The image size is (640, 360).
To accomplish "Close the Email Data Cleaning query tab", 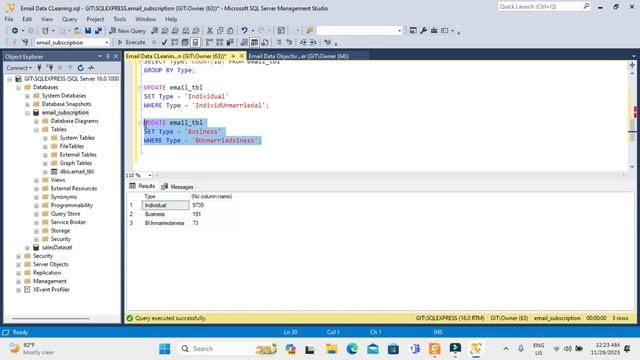I will click(x=242, y=56).
